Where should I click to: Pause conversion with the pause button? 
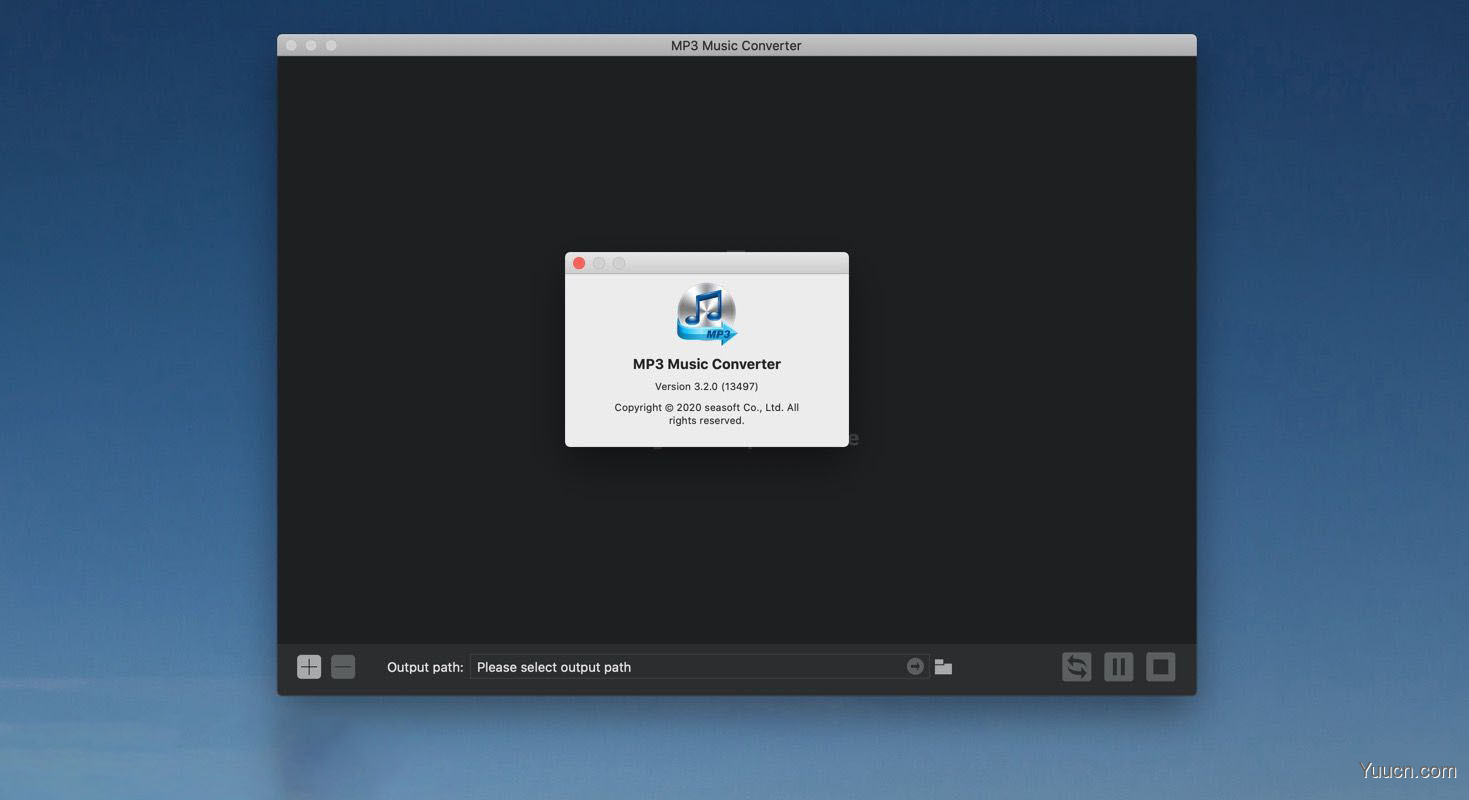pos(1119,667)
